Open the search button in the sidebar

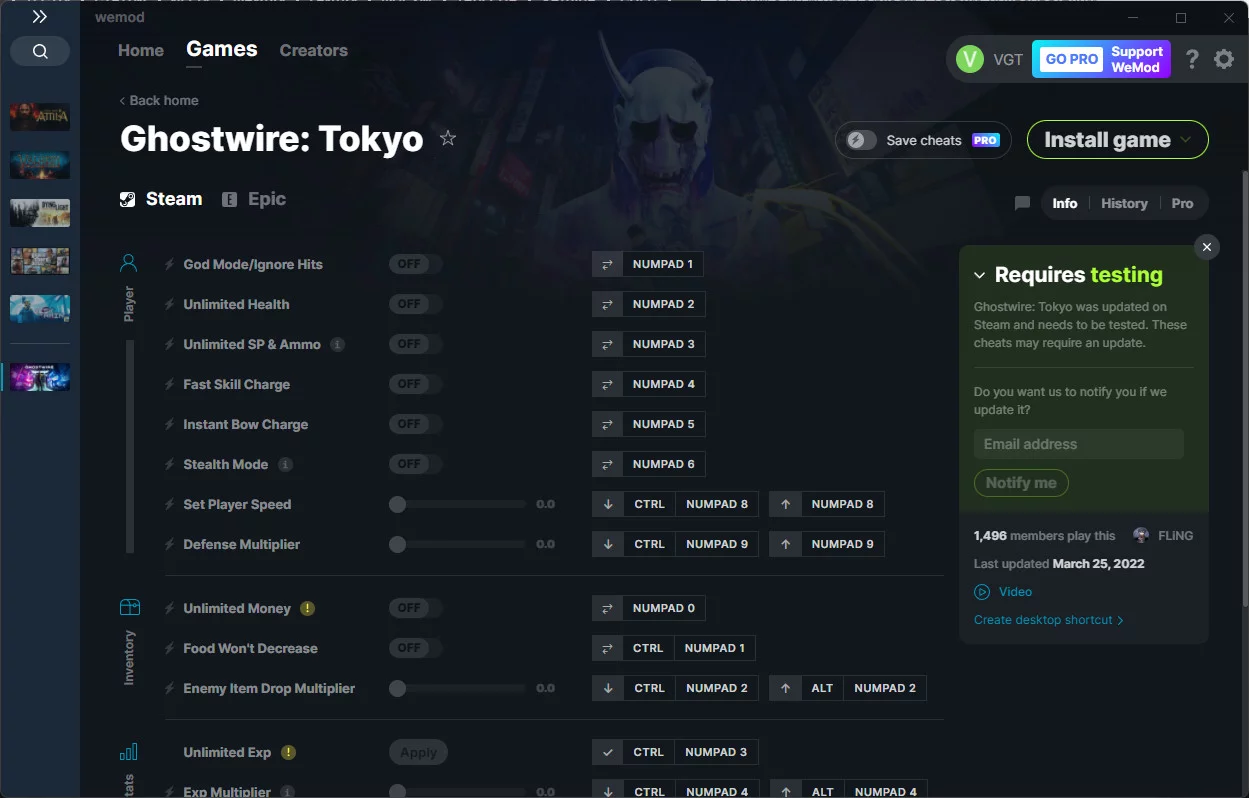[x=40, y=51]
